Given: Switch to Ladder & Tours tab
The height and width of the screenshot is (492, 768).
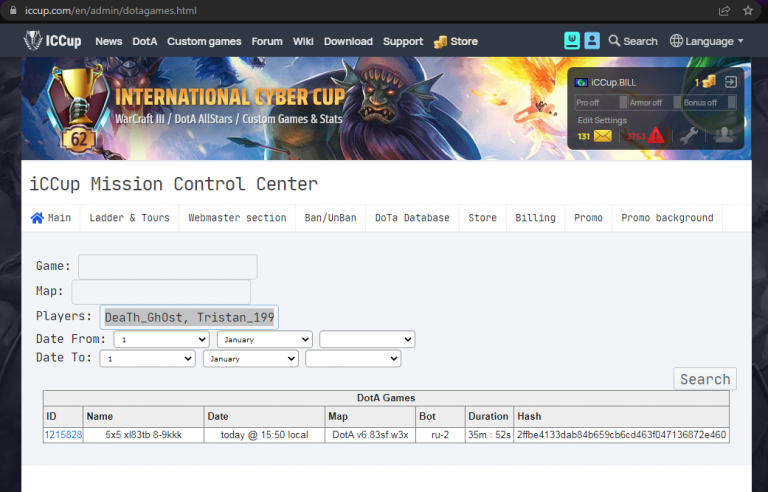Looking at the screenshot, I should pos(129,218).
